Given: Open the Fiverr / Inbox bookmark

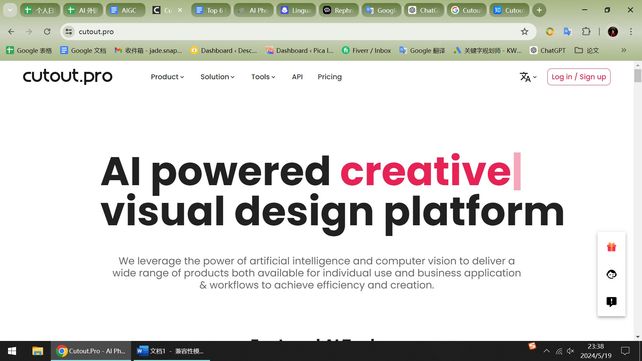Looking at the screenshot, I should pyautogui.click(x=366, y=50).
